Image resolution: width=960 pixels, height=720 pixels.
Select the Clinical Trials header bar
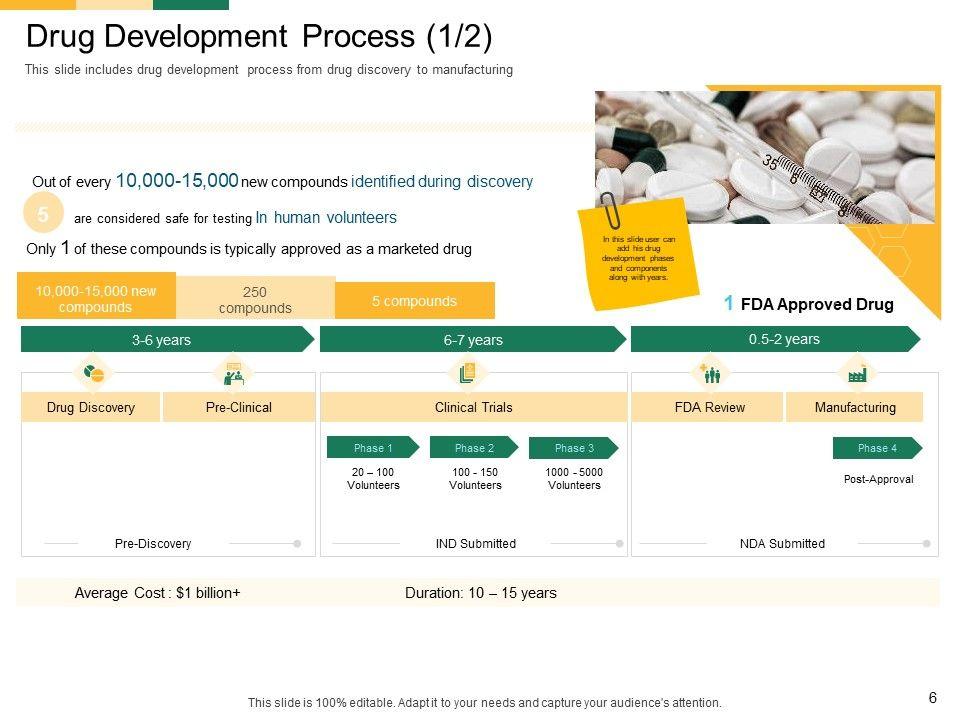coord(473,407)
